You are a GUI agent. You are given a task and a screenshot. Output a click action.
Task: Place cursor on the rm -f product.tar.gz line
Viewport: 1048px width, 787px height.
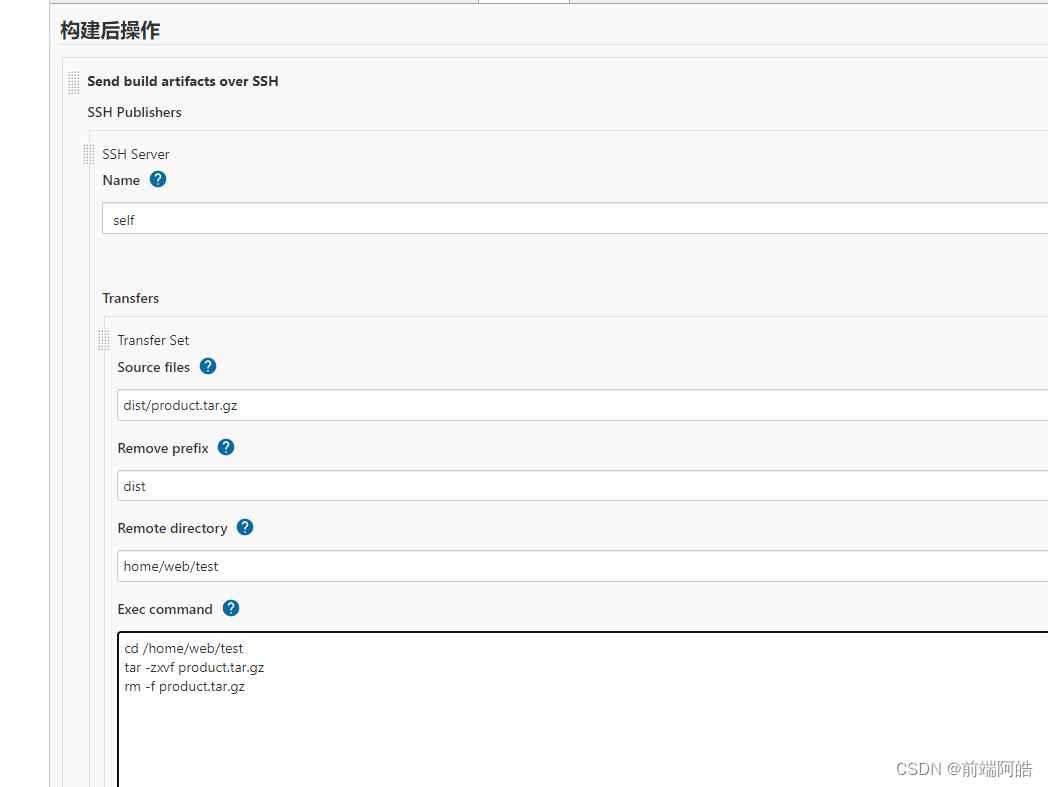click(184, 687)
